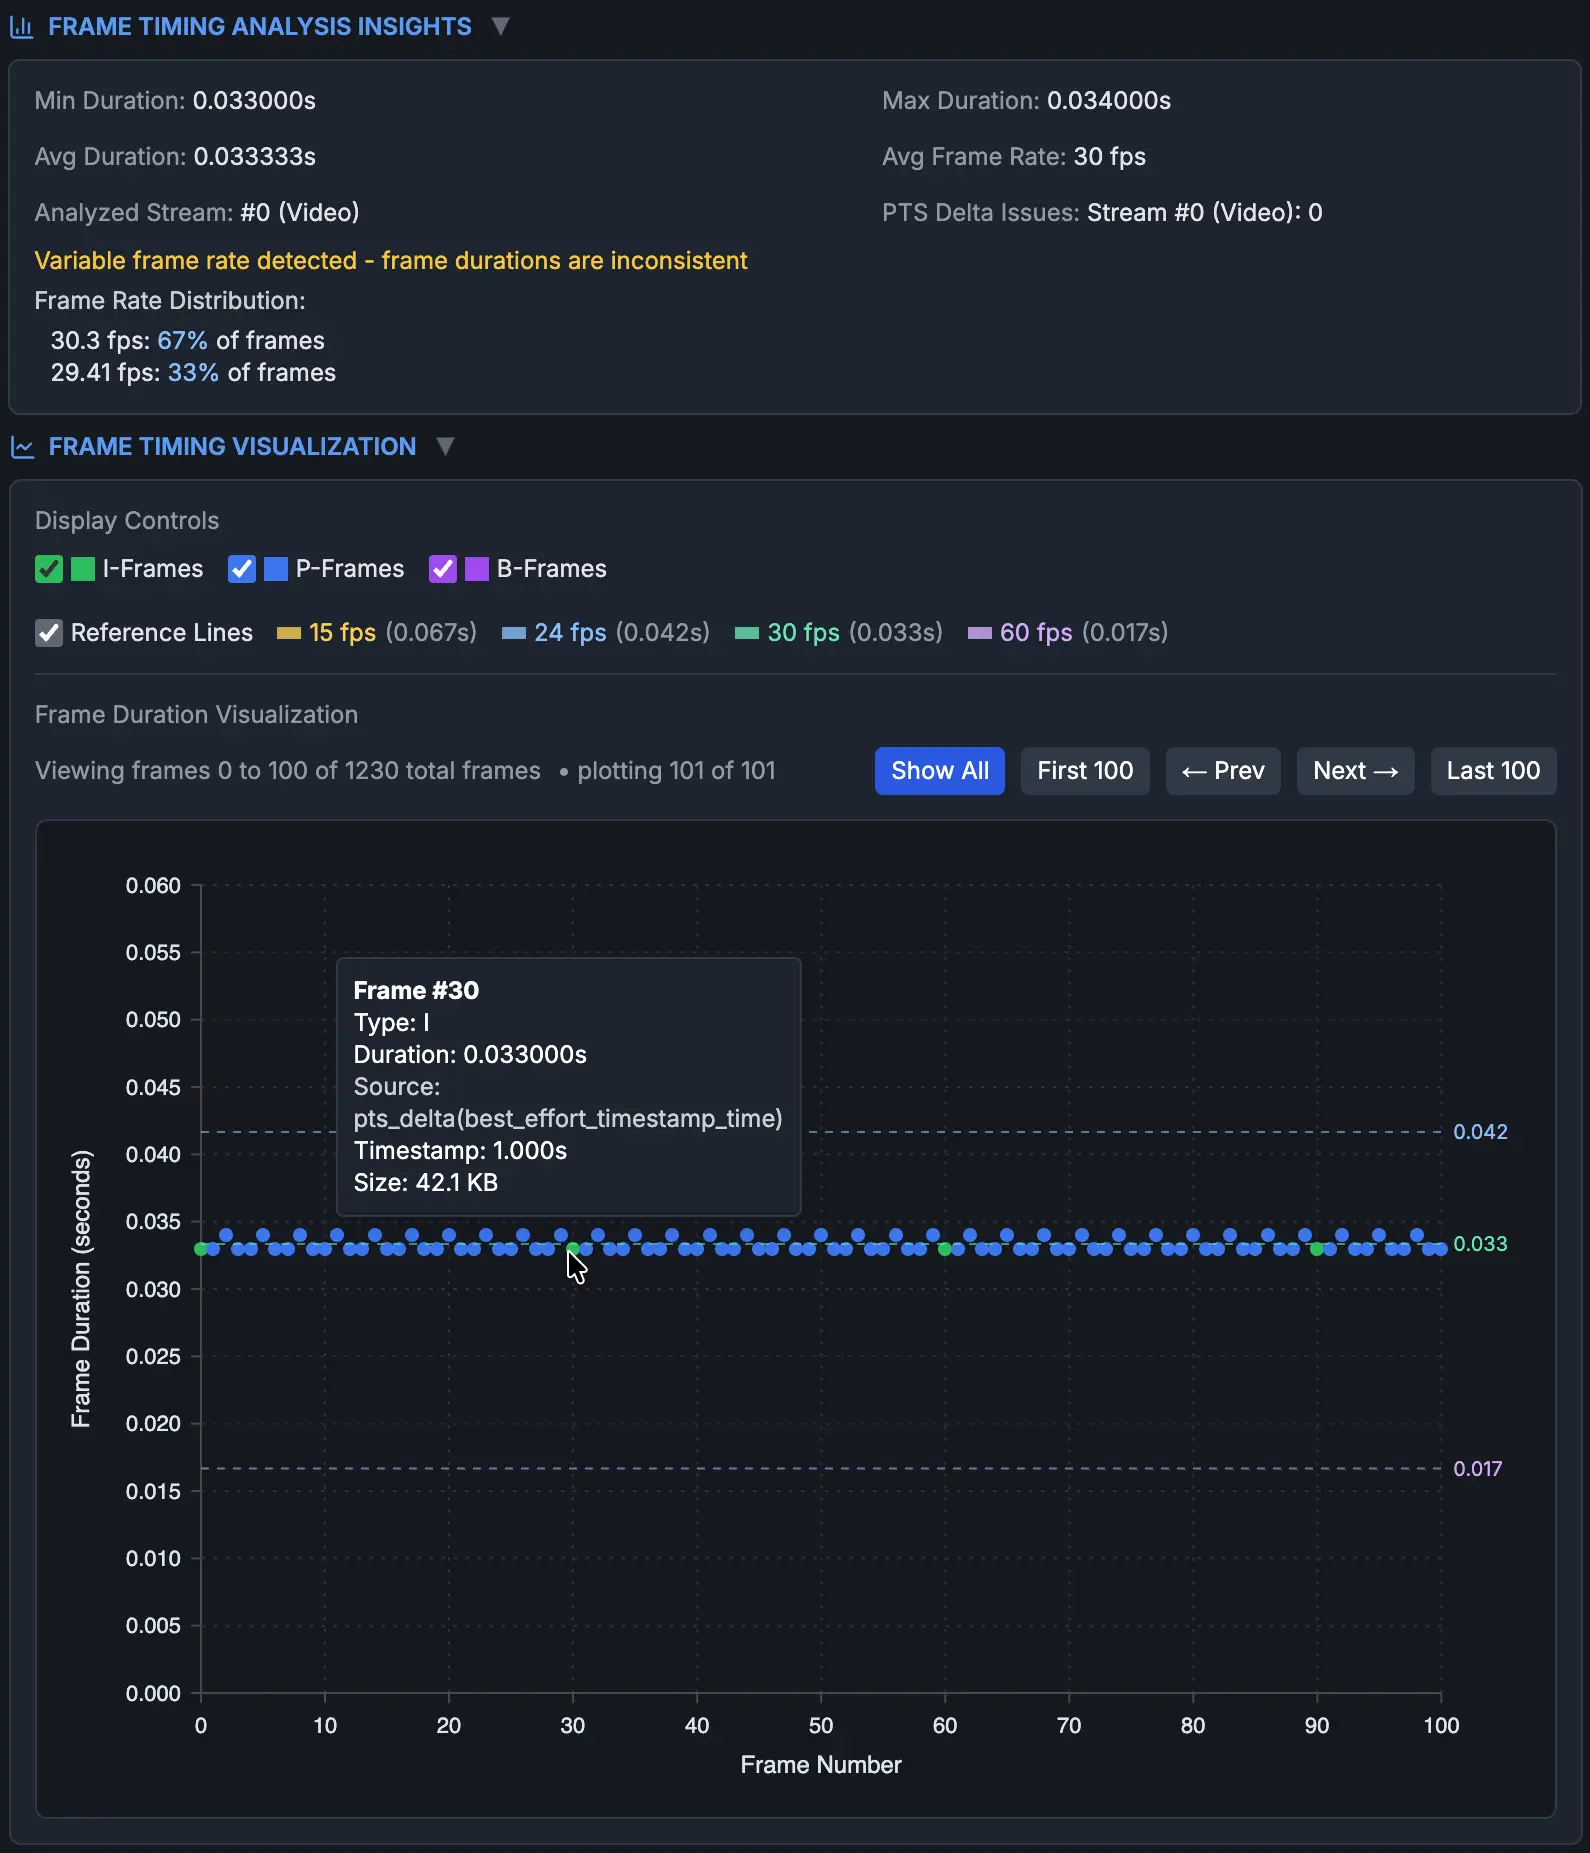Viewport: 1590px width, 1853px height.
Task: Go to the Next frame range
Action: coord(1356,771)
